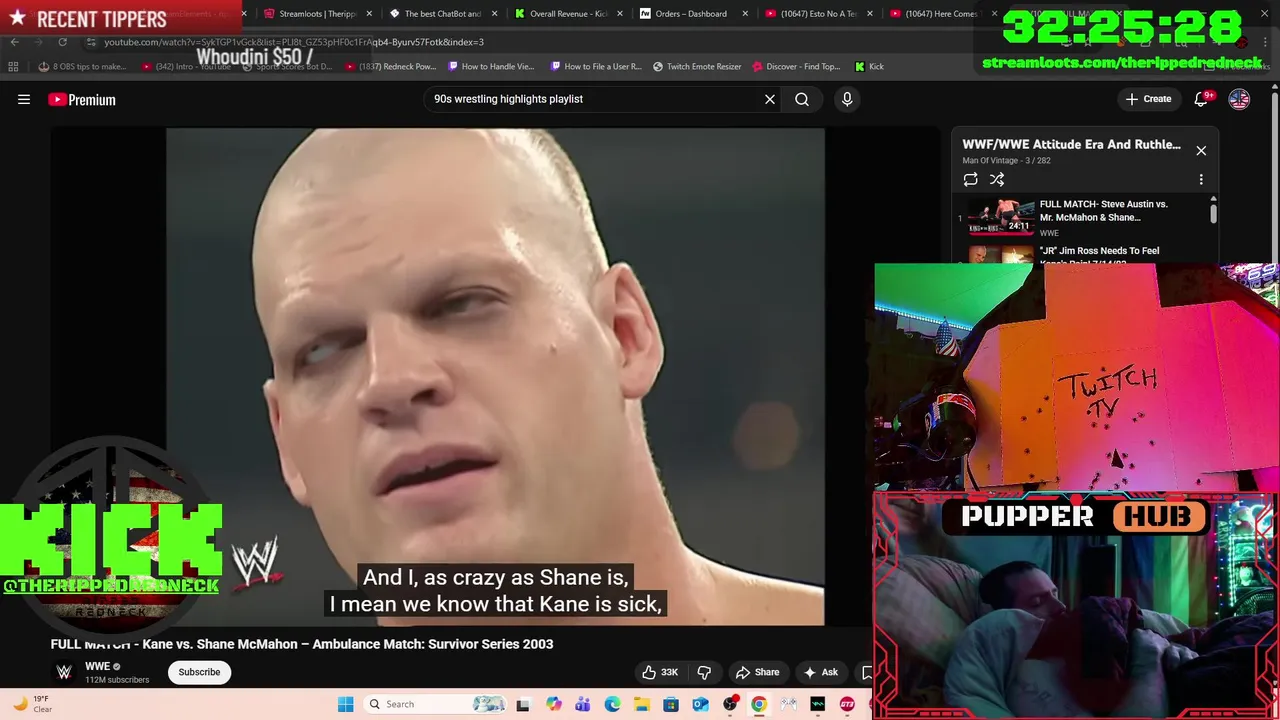Image resolution: width=1280 pixels, height=720 pixels.
Task: Toggle playlist shuffle
Action: point(997,179)
